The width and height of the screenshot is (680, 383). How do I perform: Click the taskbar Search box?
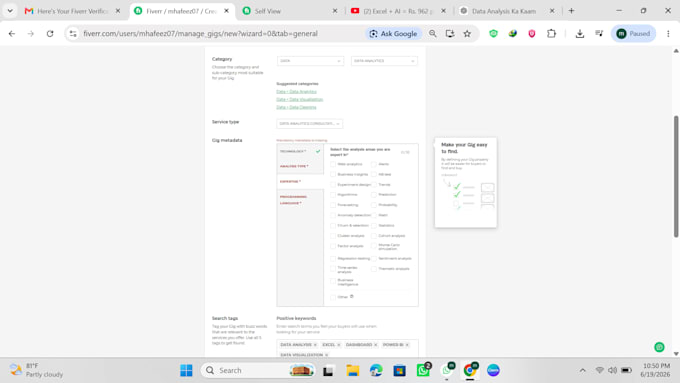click(258, 370)
